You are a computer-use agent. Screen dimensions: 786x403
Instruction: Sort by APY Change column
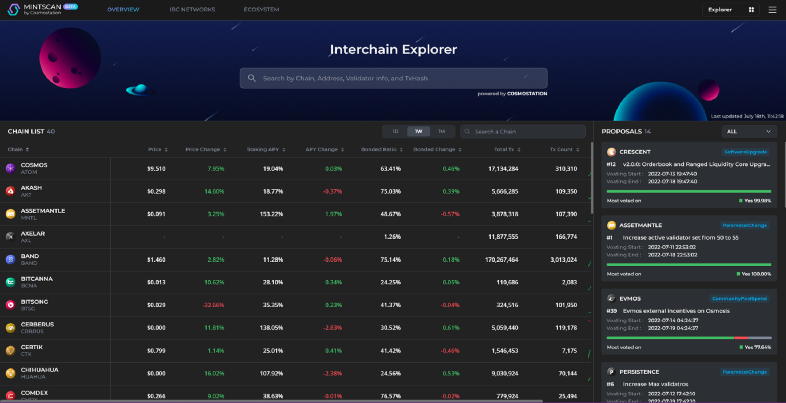click(x=325, y=149)
